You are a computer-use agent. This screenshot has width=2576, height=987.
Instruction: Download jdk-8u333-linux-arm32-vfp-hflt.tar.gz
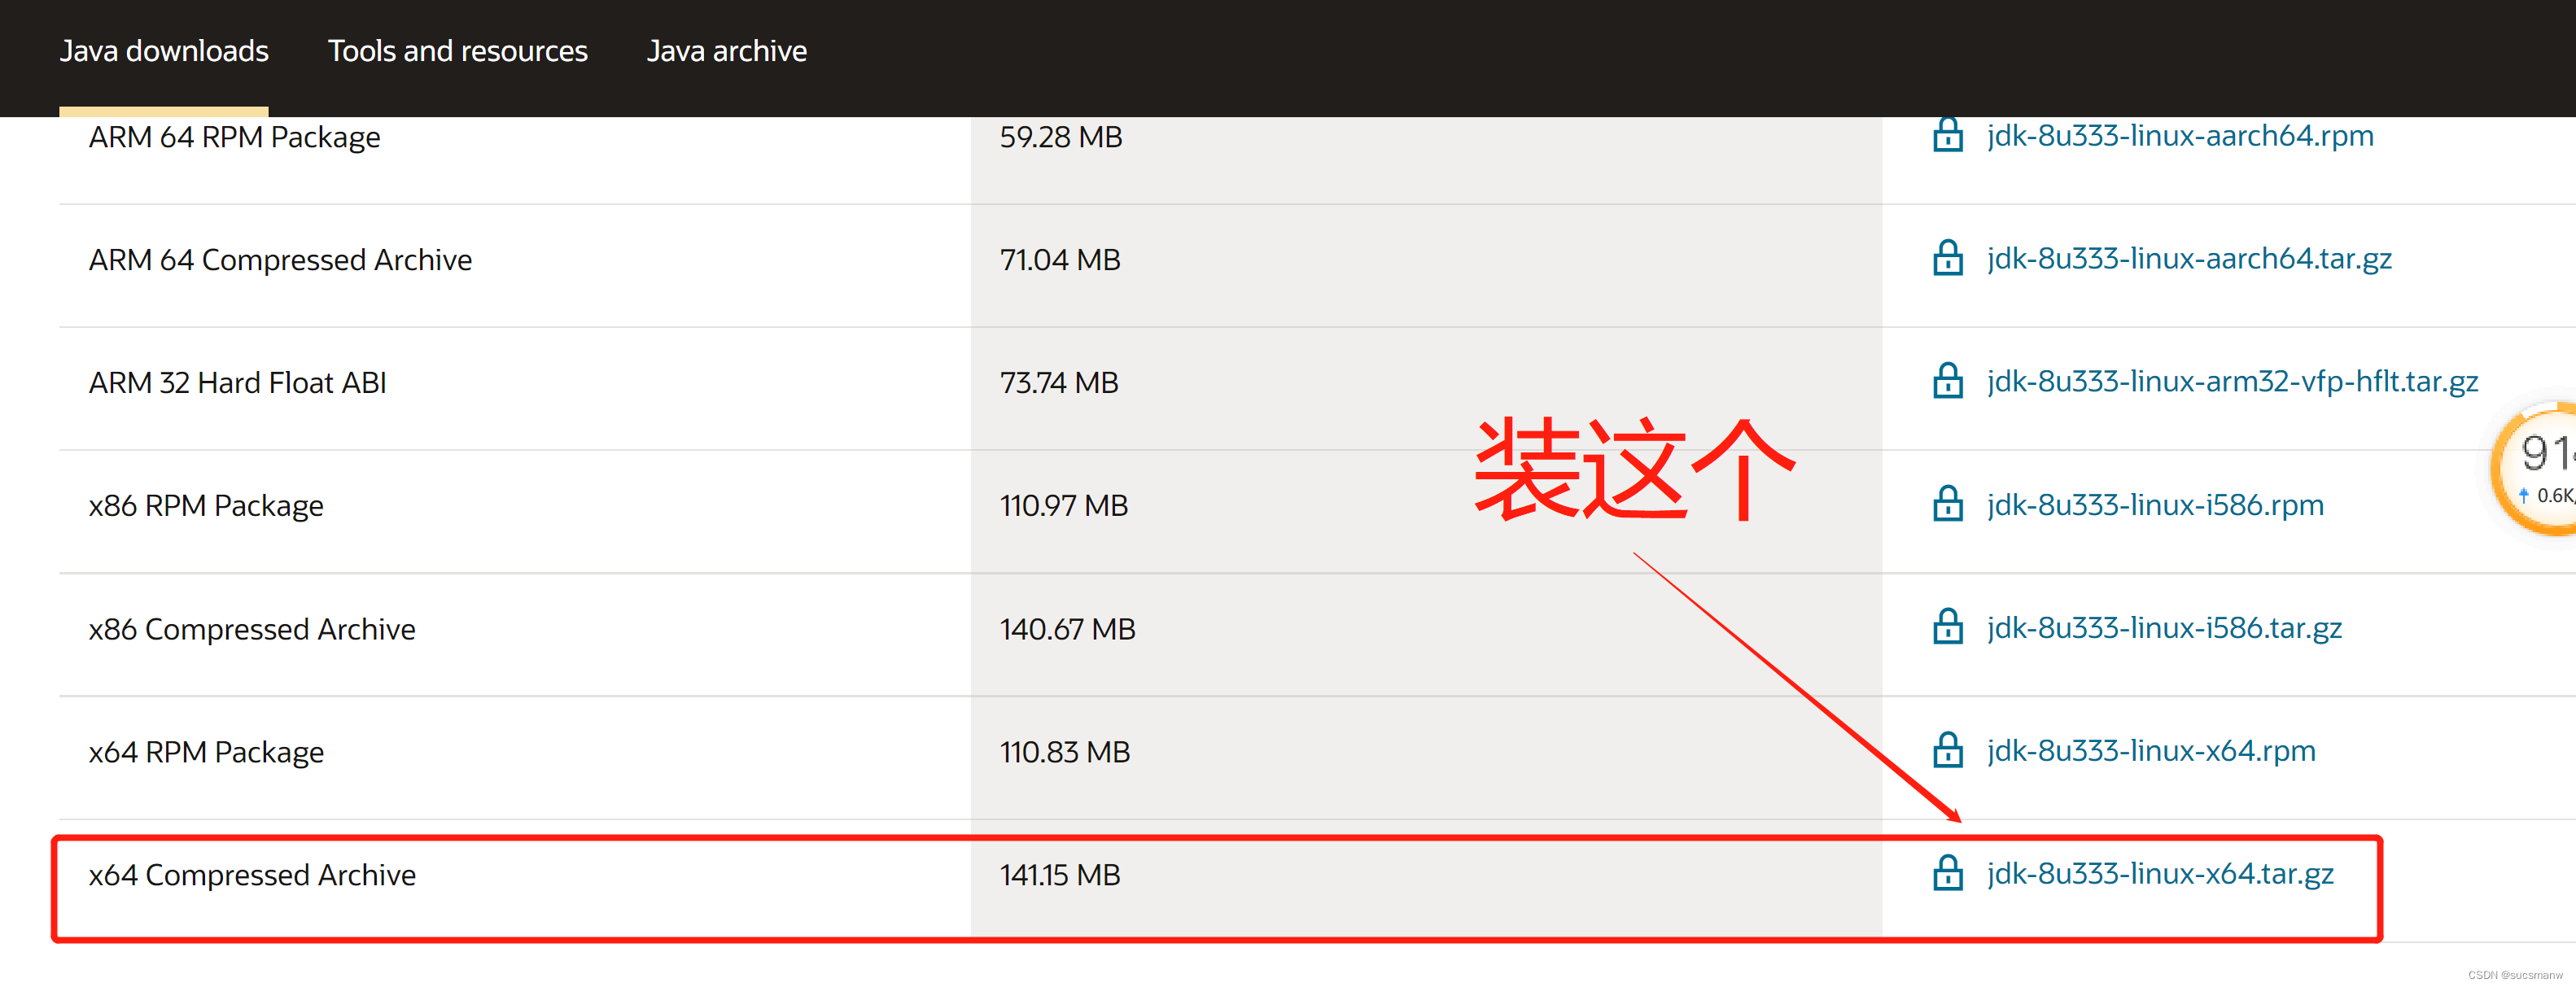coord(2232,381)
